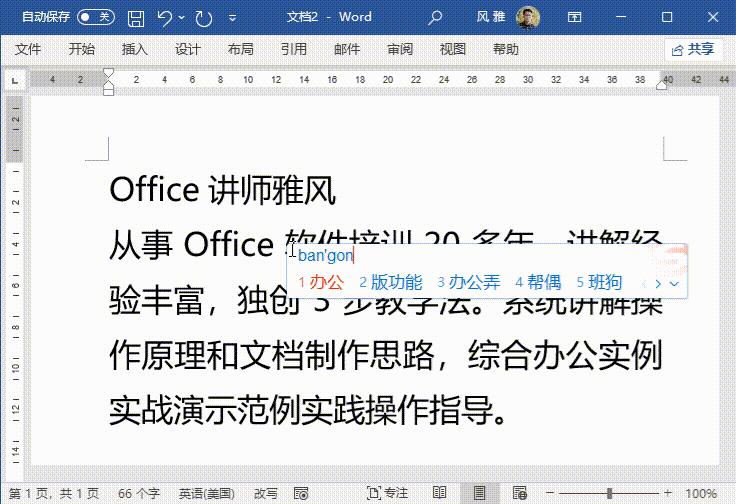Click the 共享 share button
The width and height of the screenshot is (736, 504).
pos(693,49)
